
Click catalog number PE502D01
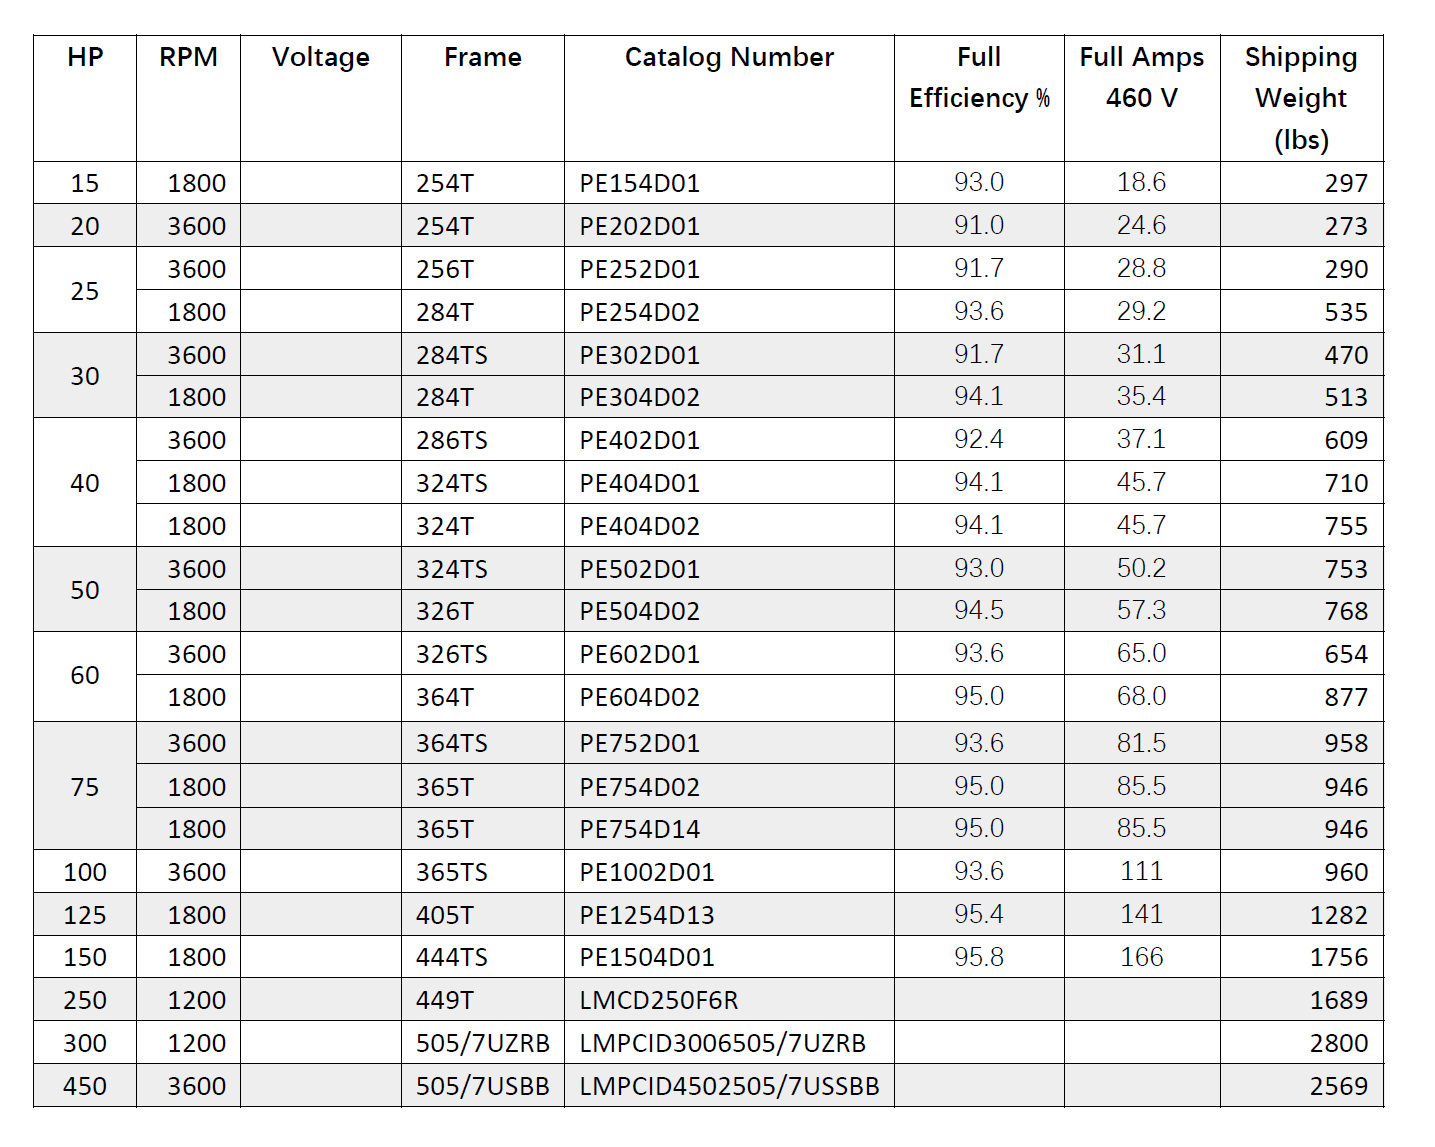tap(640, 569)
